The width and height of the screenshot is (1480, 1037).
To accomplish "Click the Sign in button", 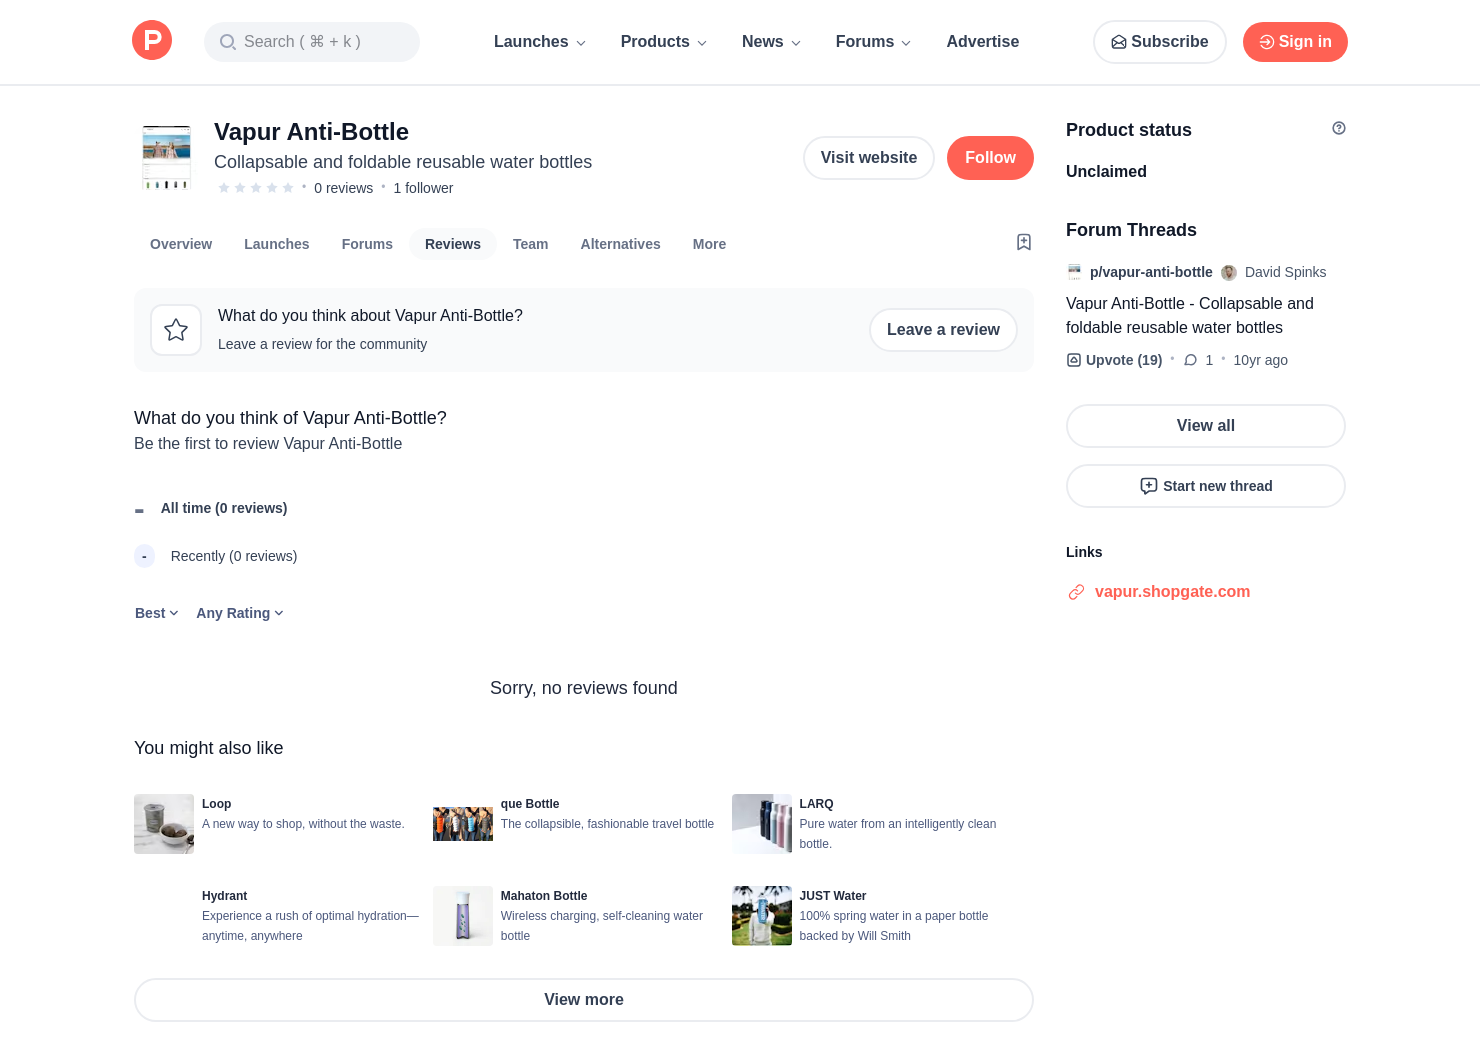I will coord(1295,42).
